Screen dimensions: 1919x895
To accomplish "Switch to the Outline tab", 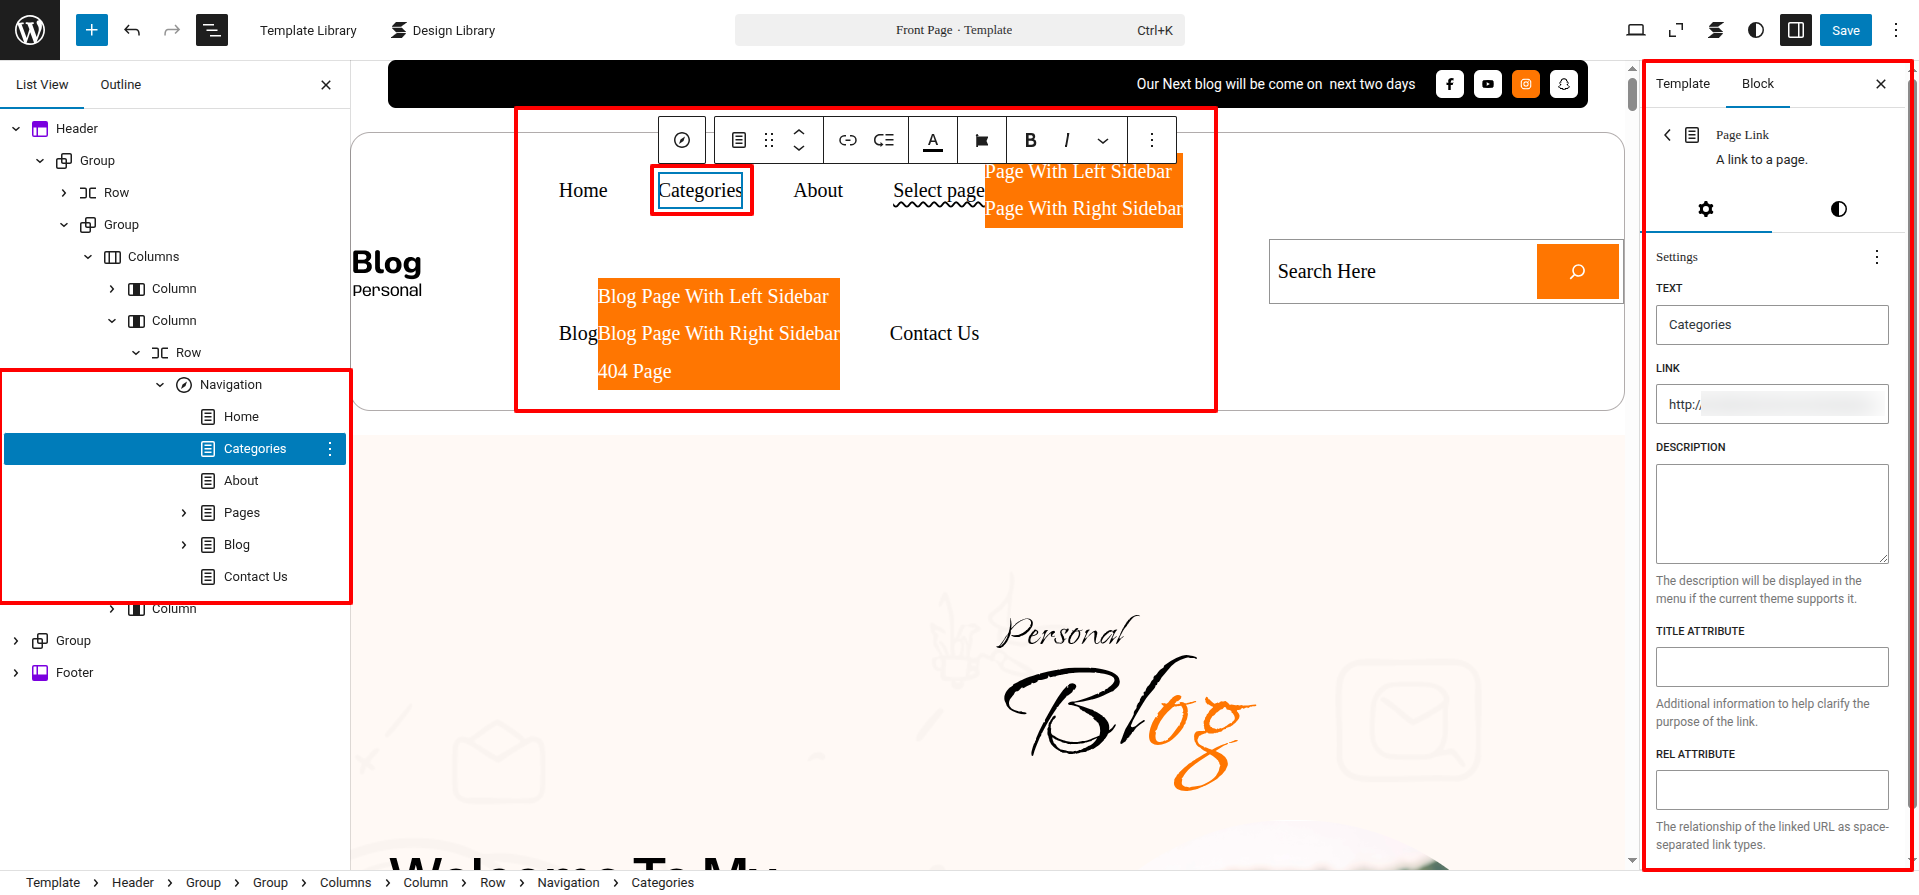I will [x=120, y=85].
